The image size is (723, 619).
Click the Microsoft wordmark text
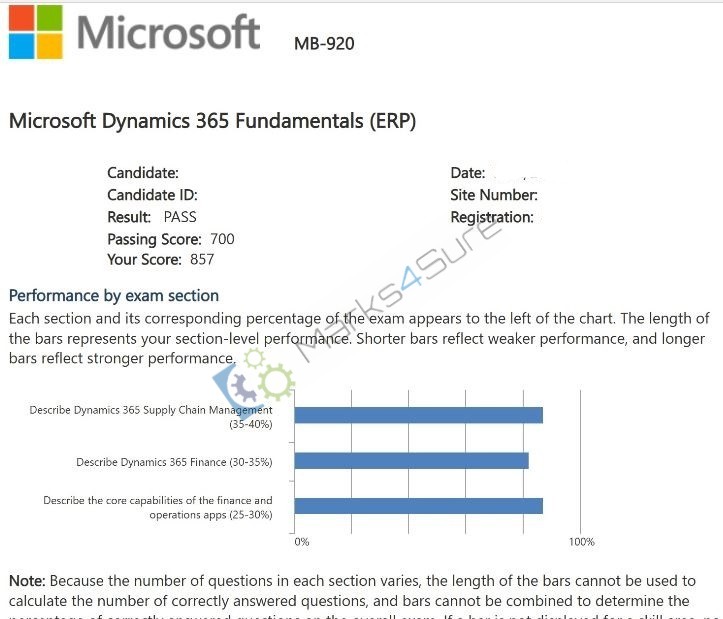(x=169, y=32)
